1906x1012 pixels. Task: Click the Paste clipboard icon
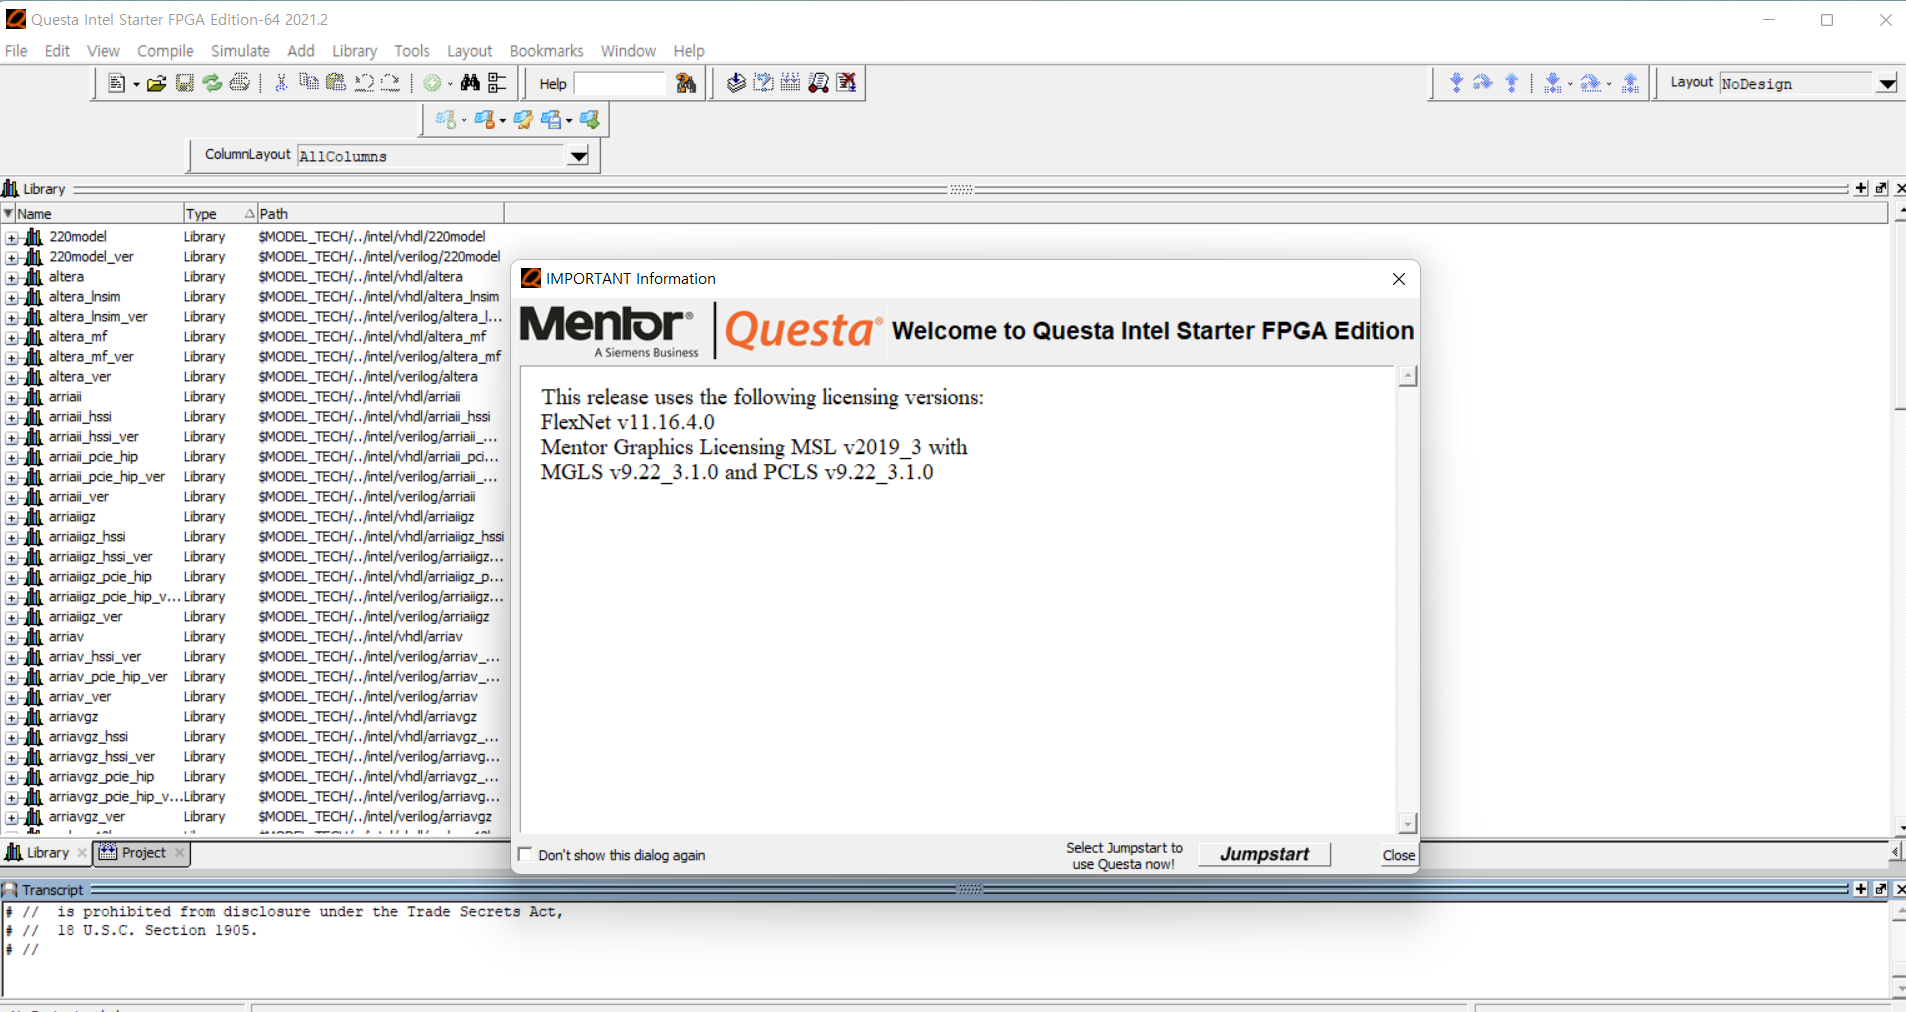click(x=336, y=83)
